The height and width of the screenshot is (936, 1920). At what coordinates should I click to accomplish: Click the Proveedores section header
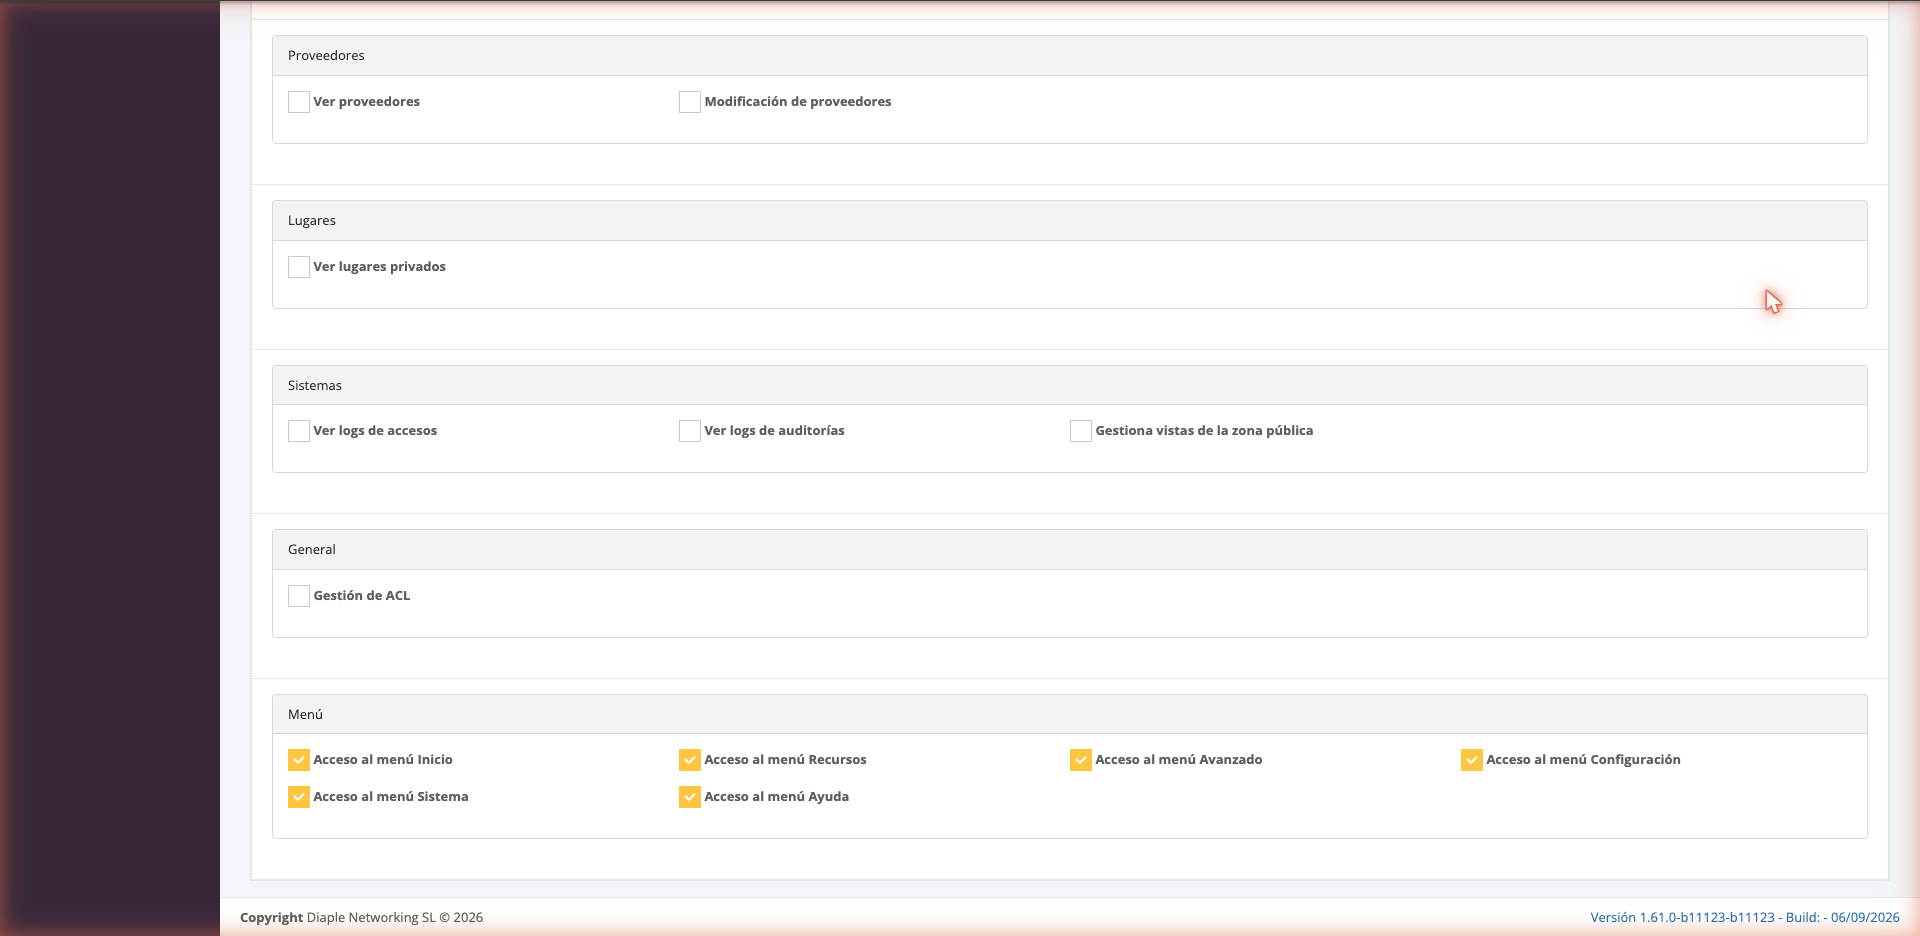[x=1069, y=56]
